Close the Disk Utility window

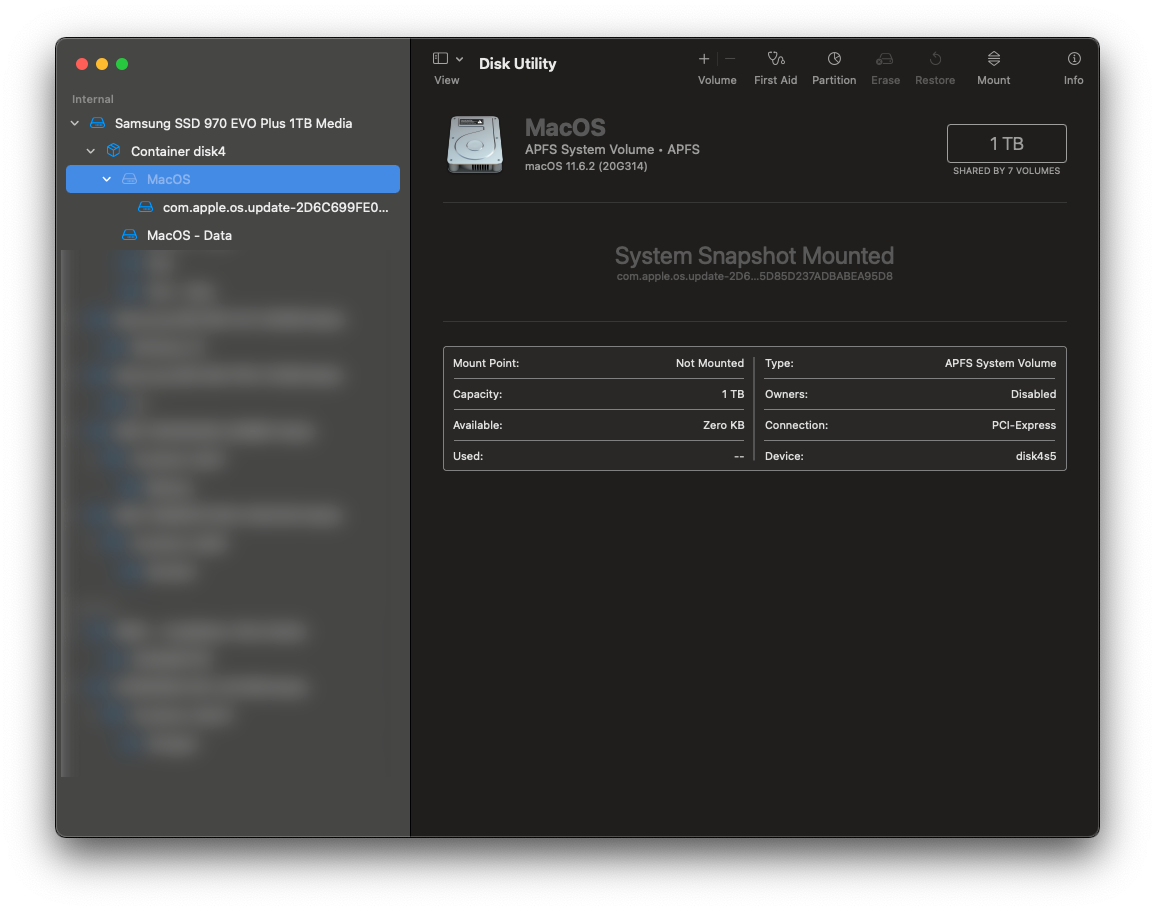click(x=82, y=64)
